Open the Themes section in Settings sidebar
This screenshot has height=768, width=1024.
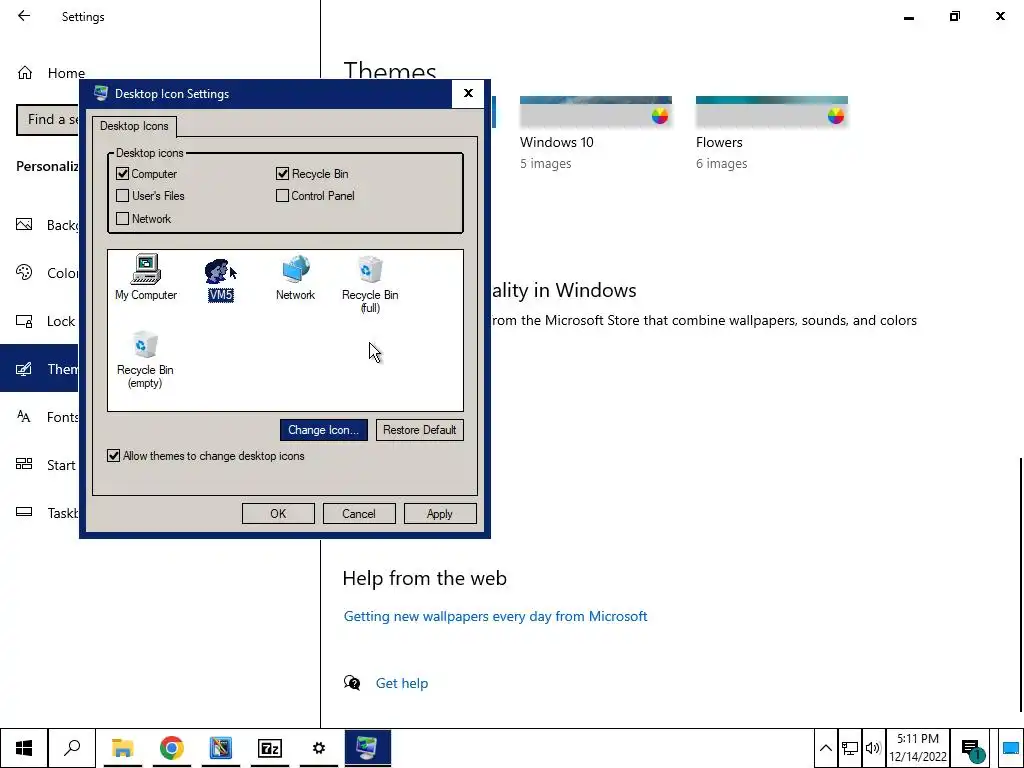(x=39, y=369)
